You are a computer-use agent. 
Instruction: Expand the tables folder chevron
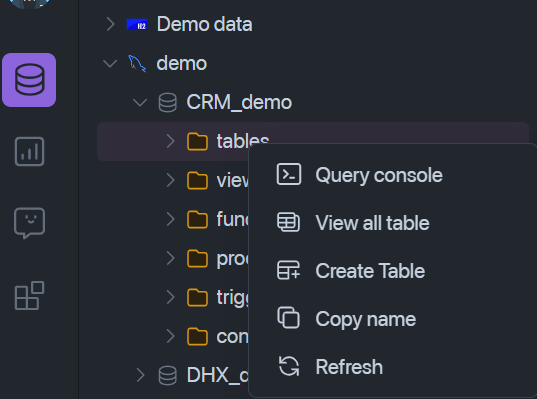170,141
